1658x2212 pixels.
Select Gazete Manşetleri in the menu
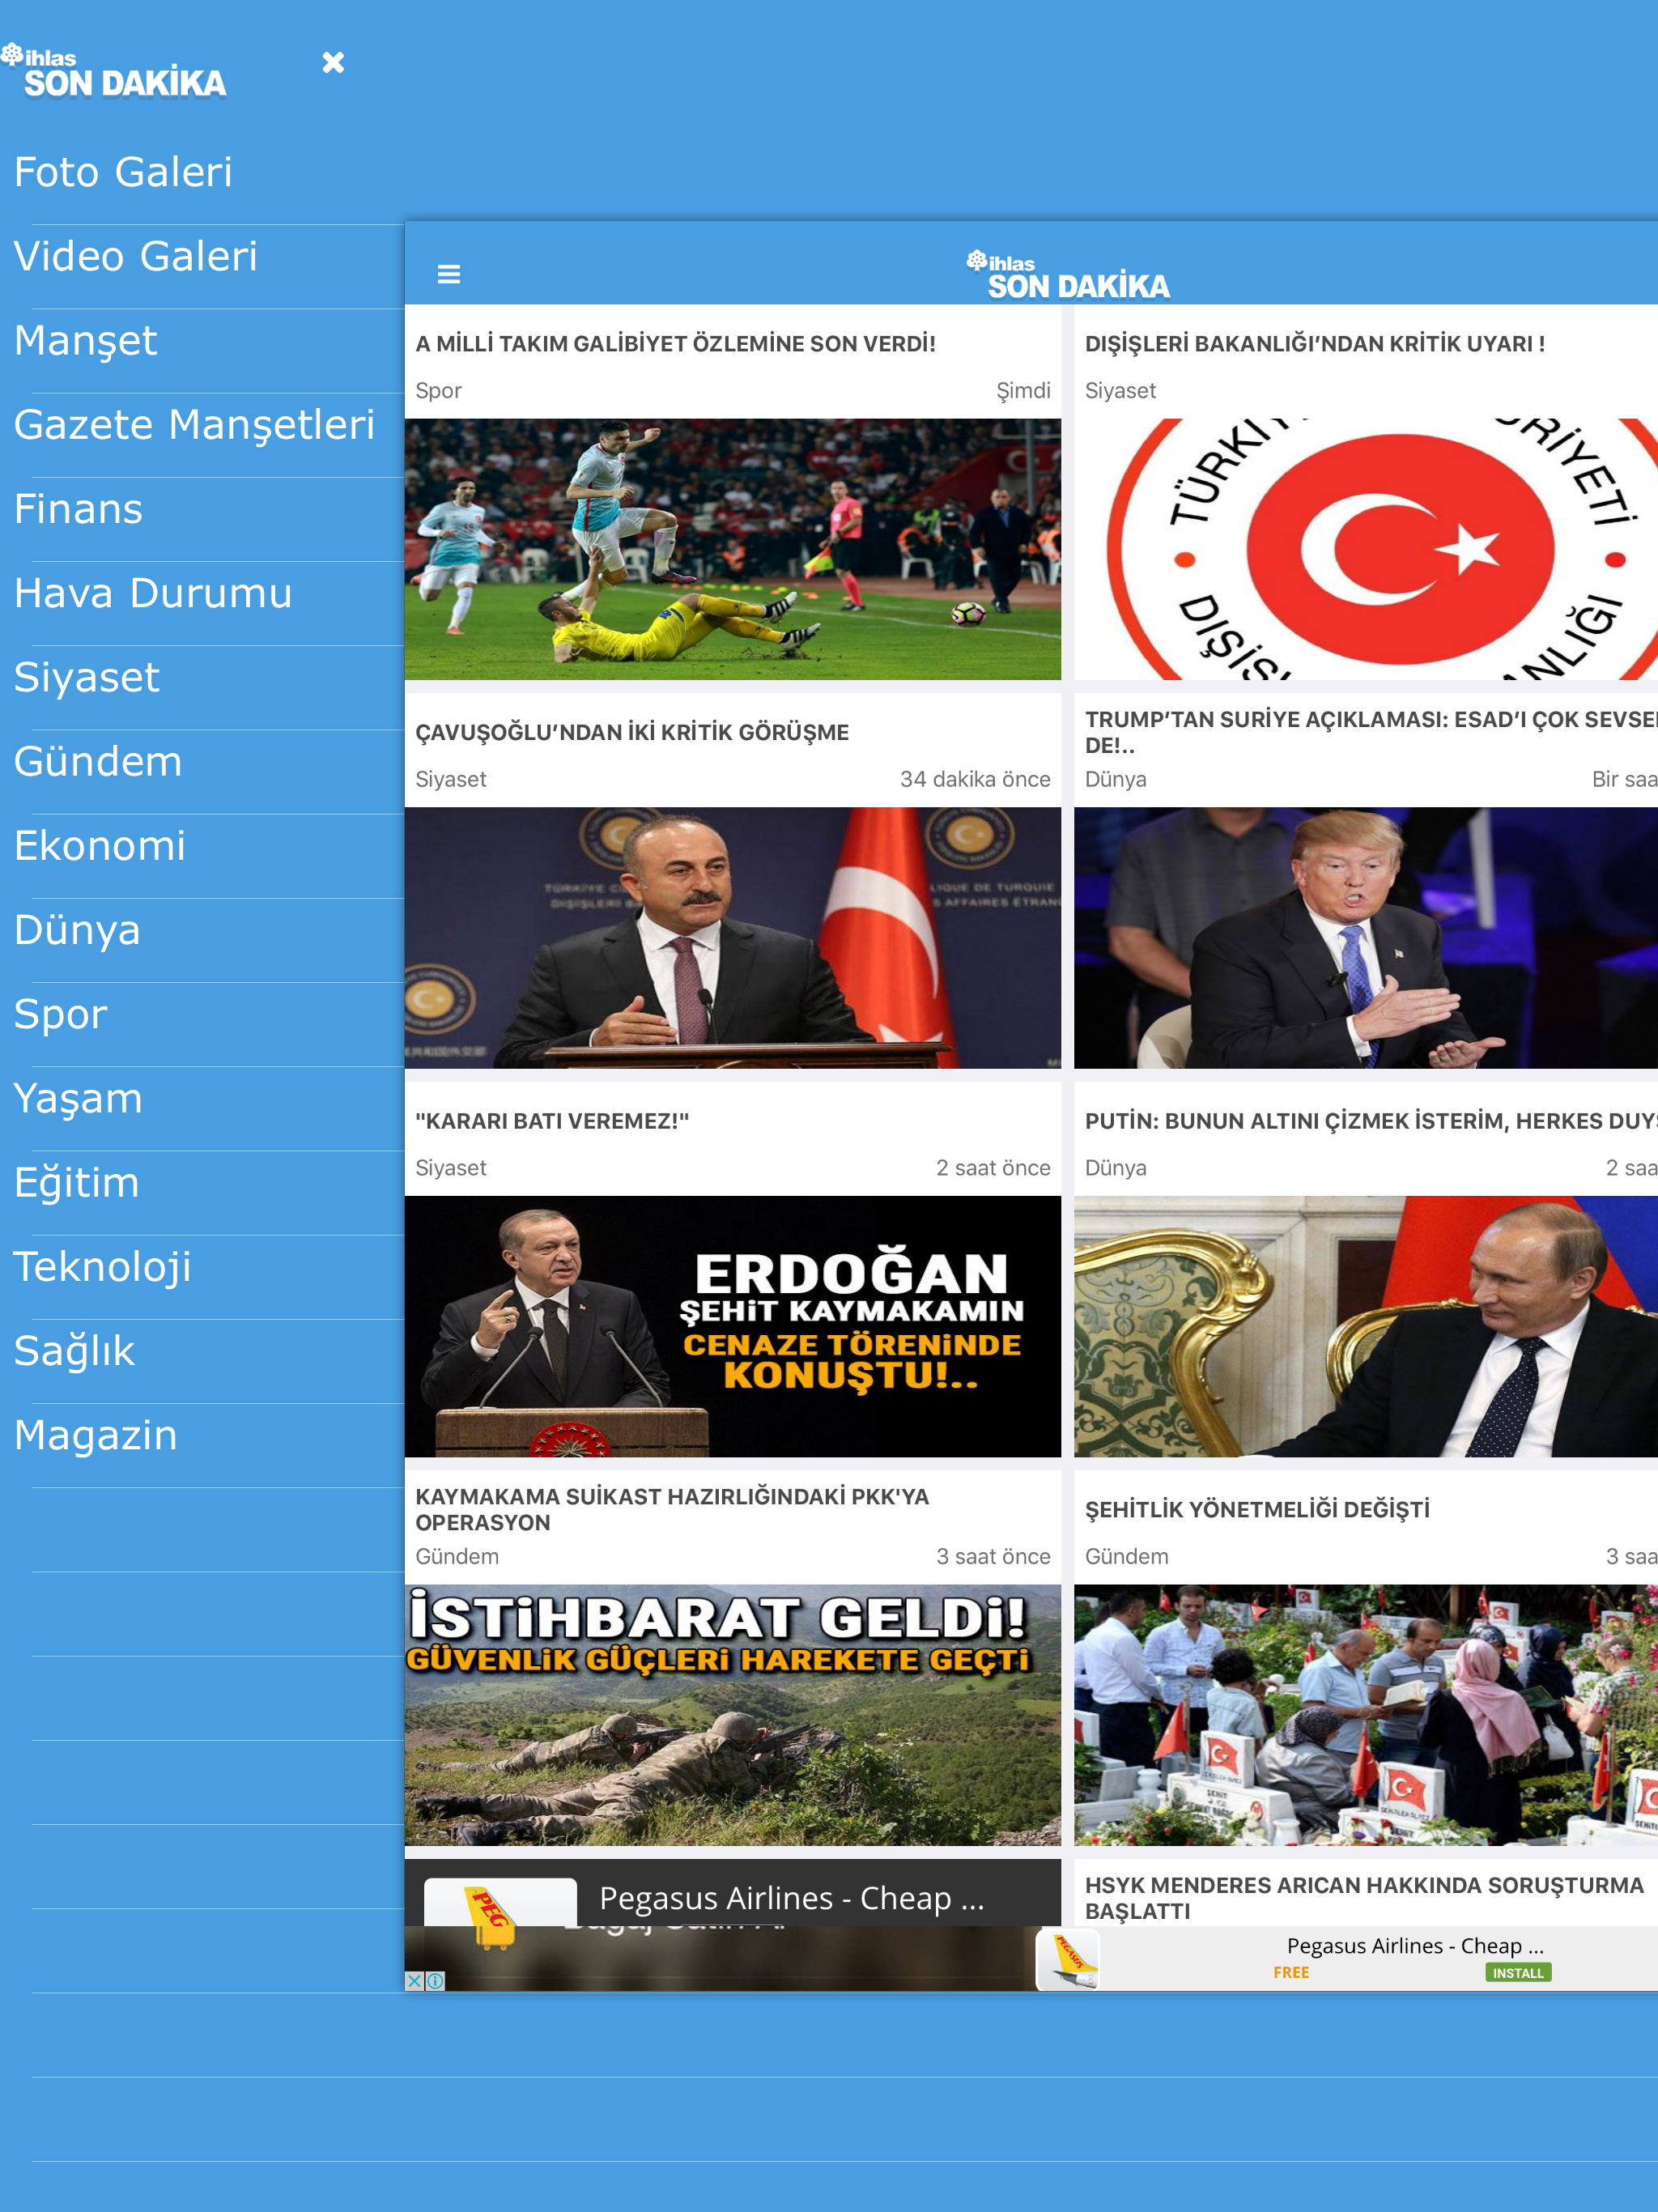(194, 425)
